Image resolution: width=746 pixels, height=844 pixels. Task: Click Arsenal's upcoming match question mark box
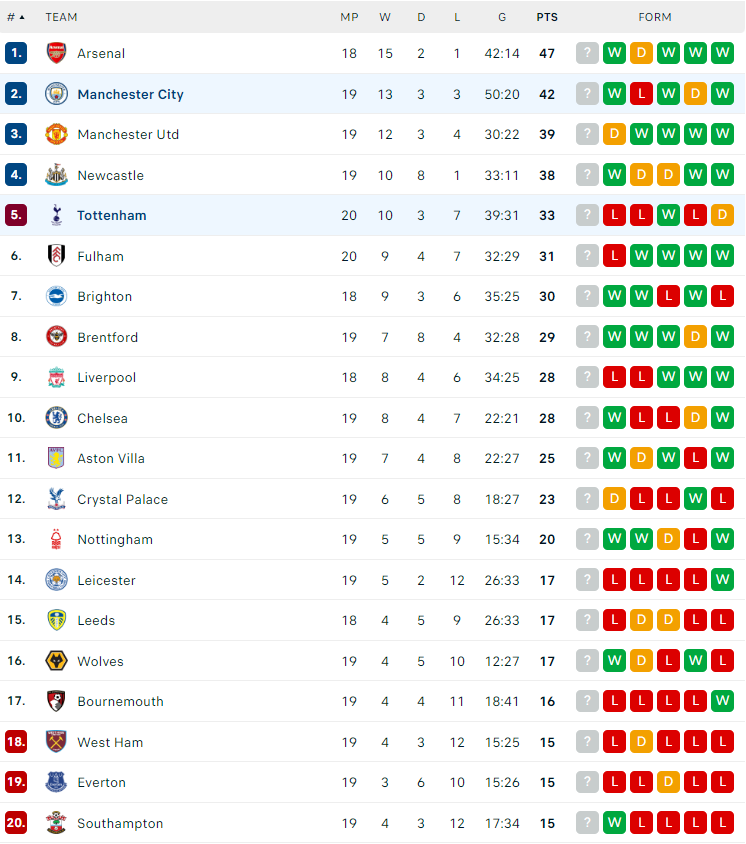(x=587, y=53)
